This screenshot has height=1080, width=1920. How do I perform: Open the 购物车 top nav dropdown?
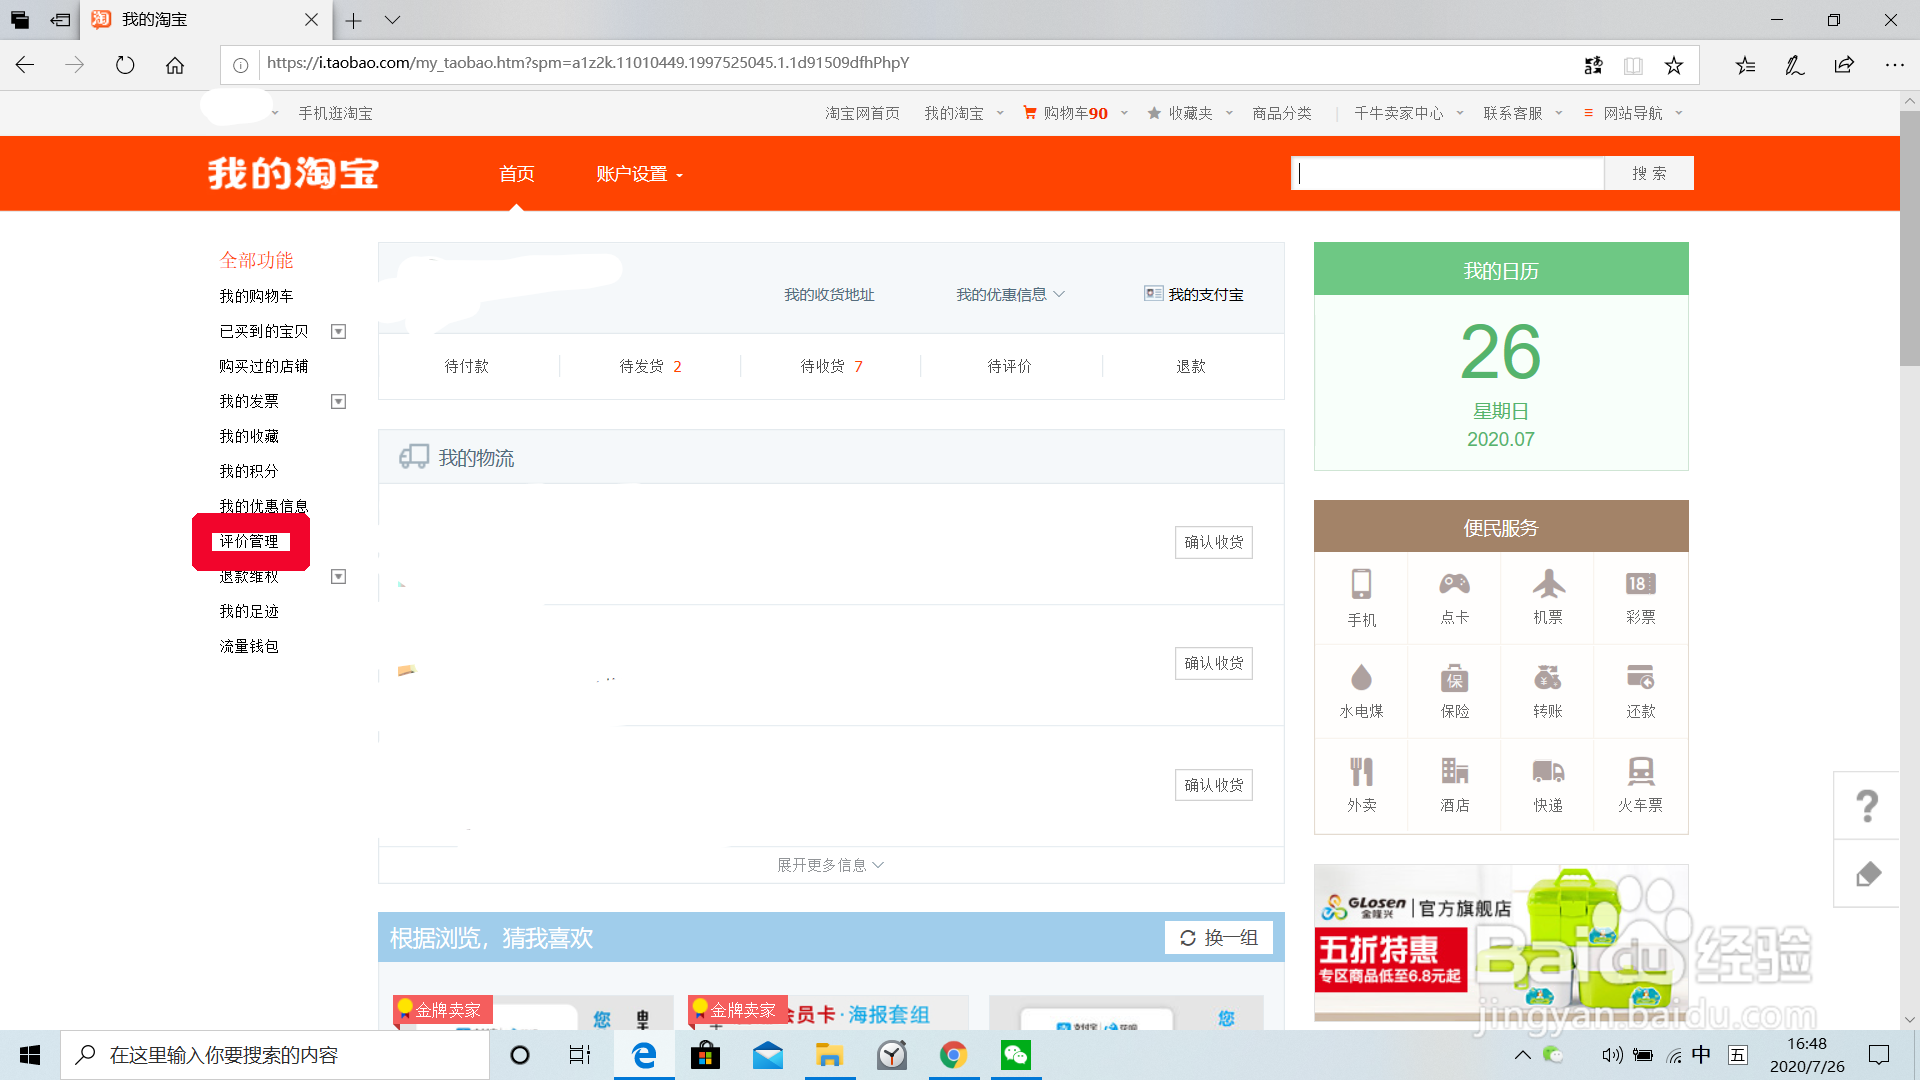pyautogui.click(x=1076, y=113)
